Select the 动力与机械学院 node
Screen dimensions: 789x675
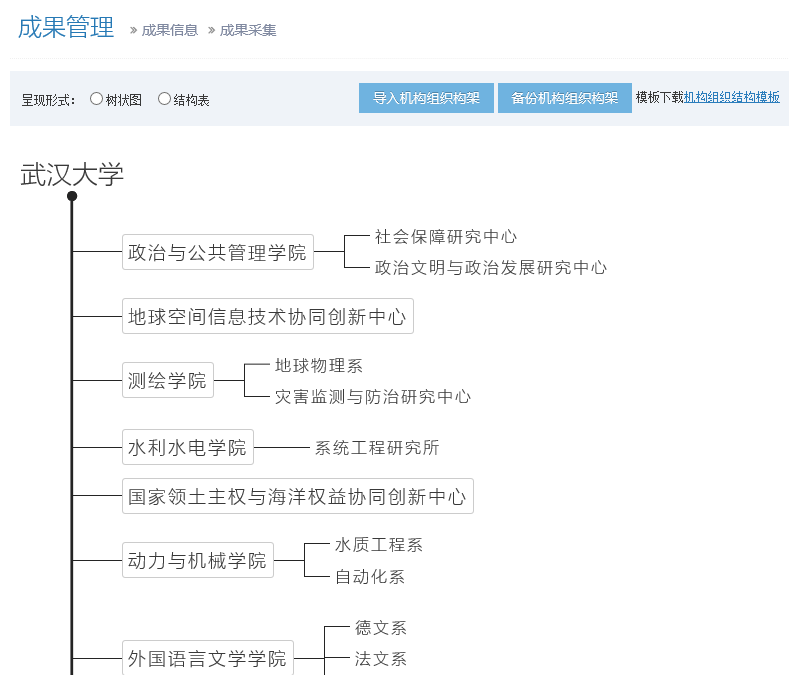[x=198, y=560]
